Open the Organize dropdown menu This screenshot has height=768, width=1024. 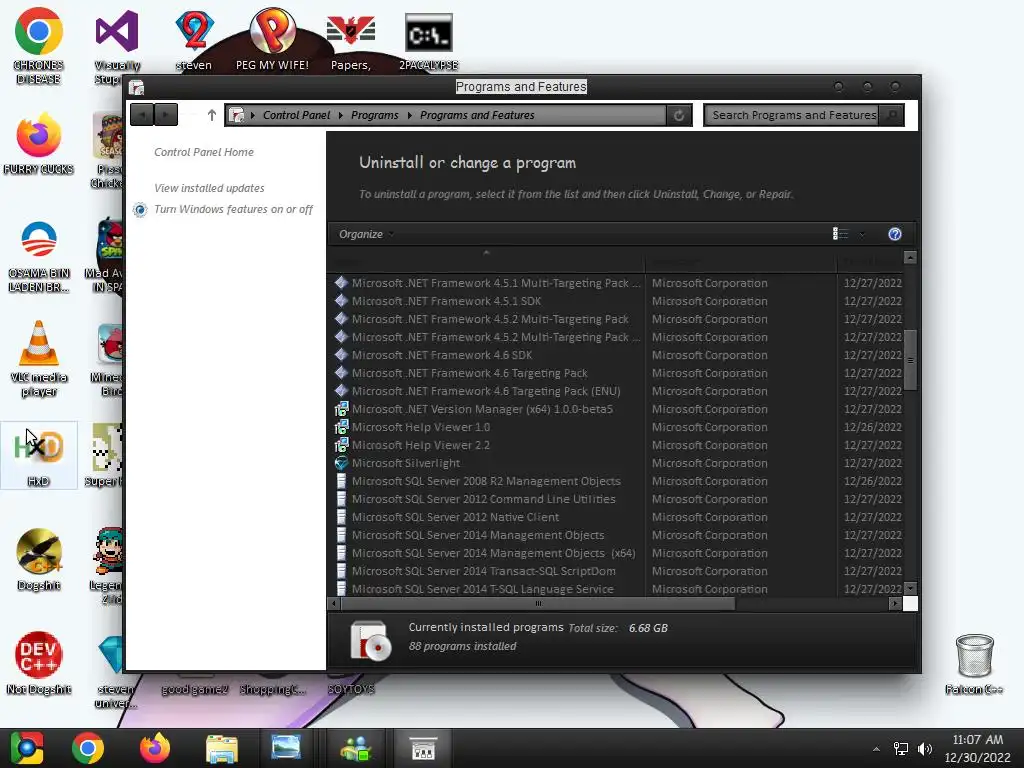tap(366, 234)
